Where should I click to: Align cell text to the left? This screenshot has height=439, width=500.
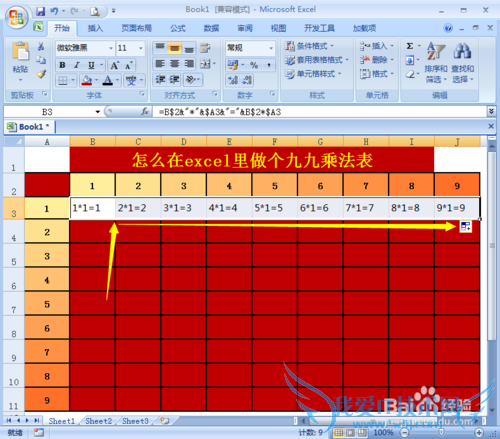click(160, 64)
